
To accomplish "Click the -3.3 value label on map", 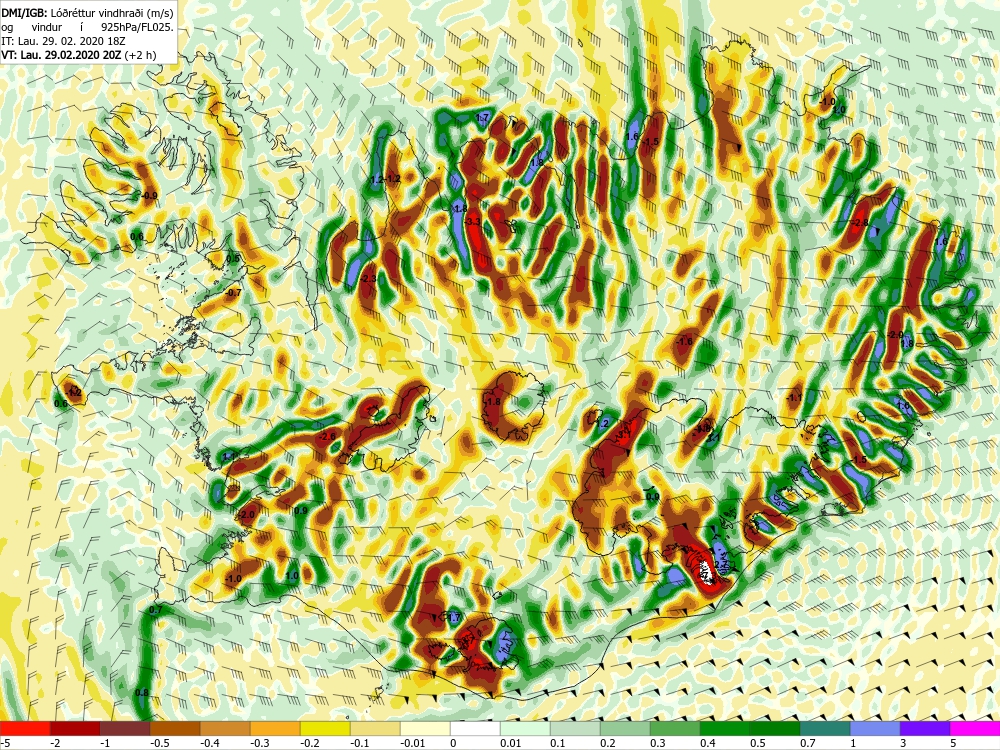I will (x=473, y=221).
